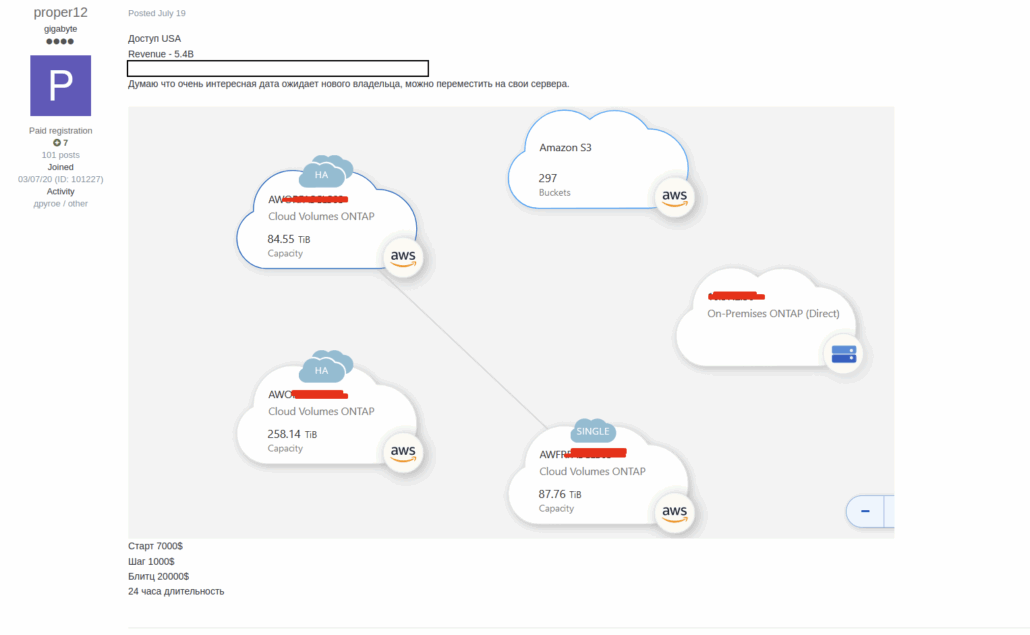Select the On-Premises ONTAP (Direct) label
Image resolution: width=1030 pixels, height=635 pixels.
tap(773, 313)
